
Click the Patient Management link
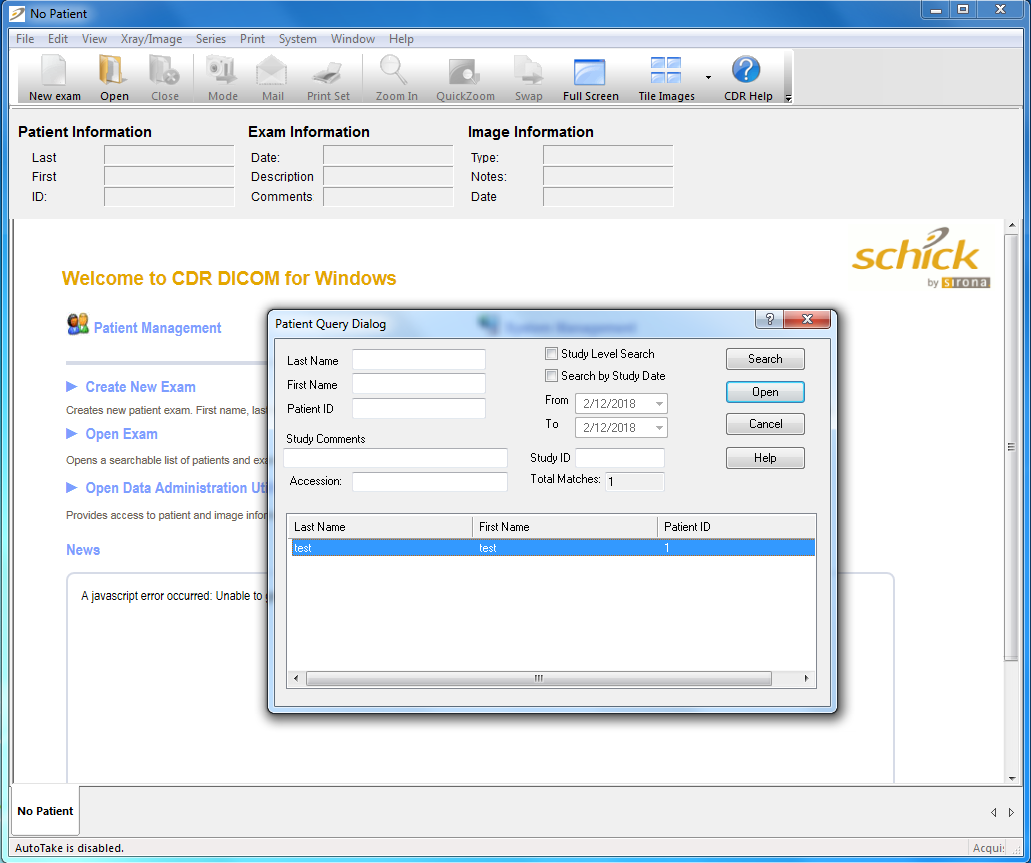coord(157,328)
